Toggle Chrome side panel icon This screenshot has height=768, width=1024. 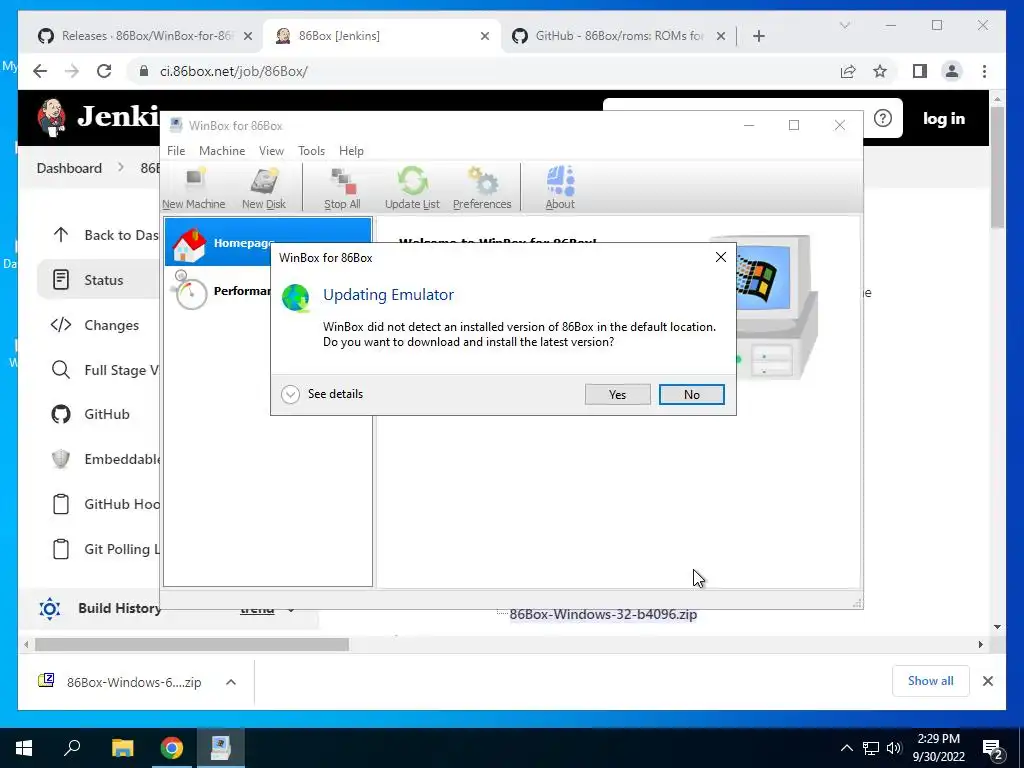click(x=920, y=71)
